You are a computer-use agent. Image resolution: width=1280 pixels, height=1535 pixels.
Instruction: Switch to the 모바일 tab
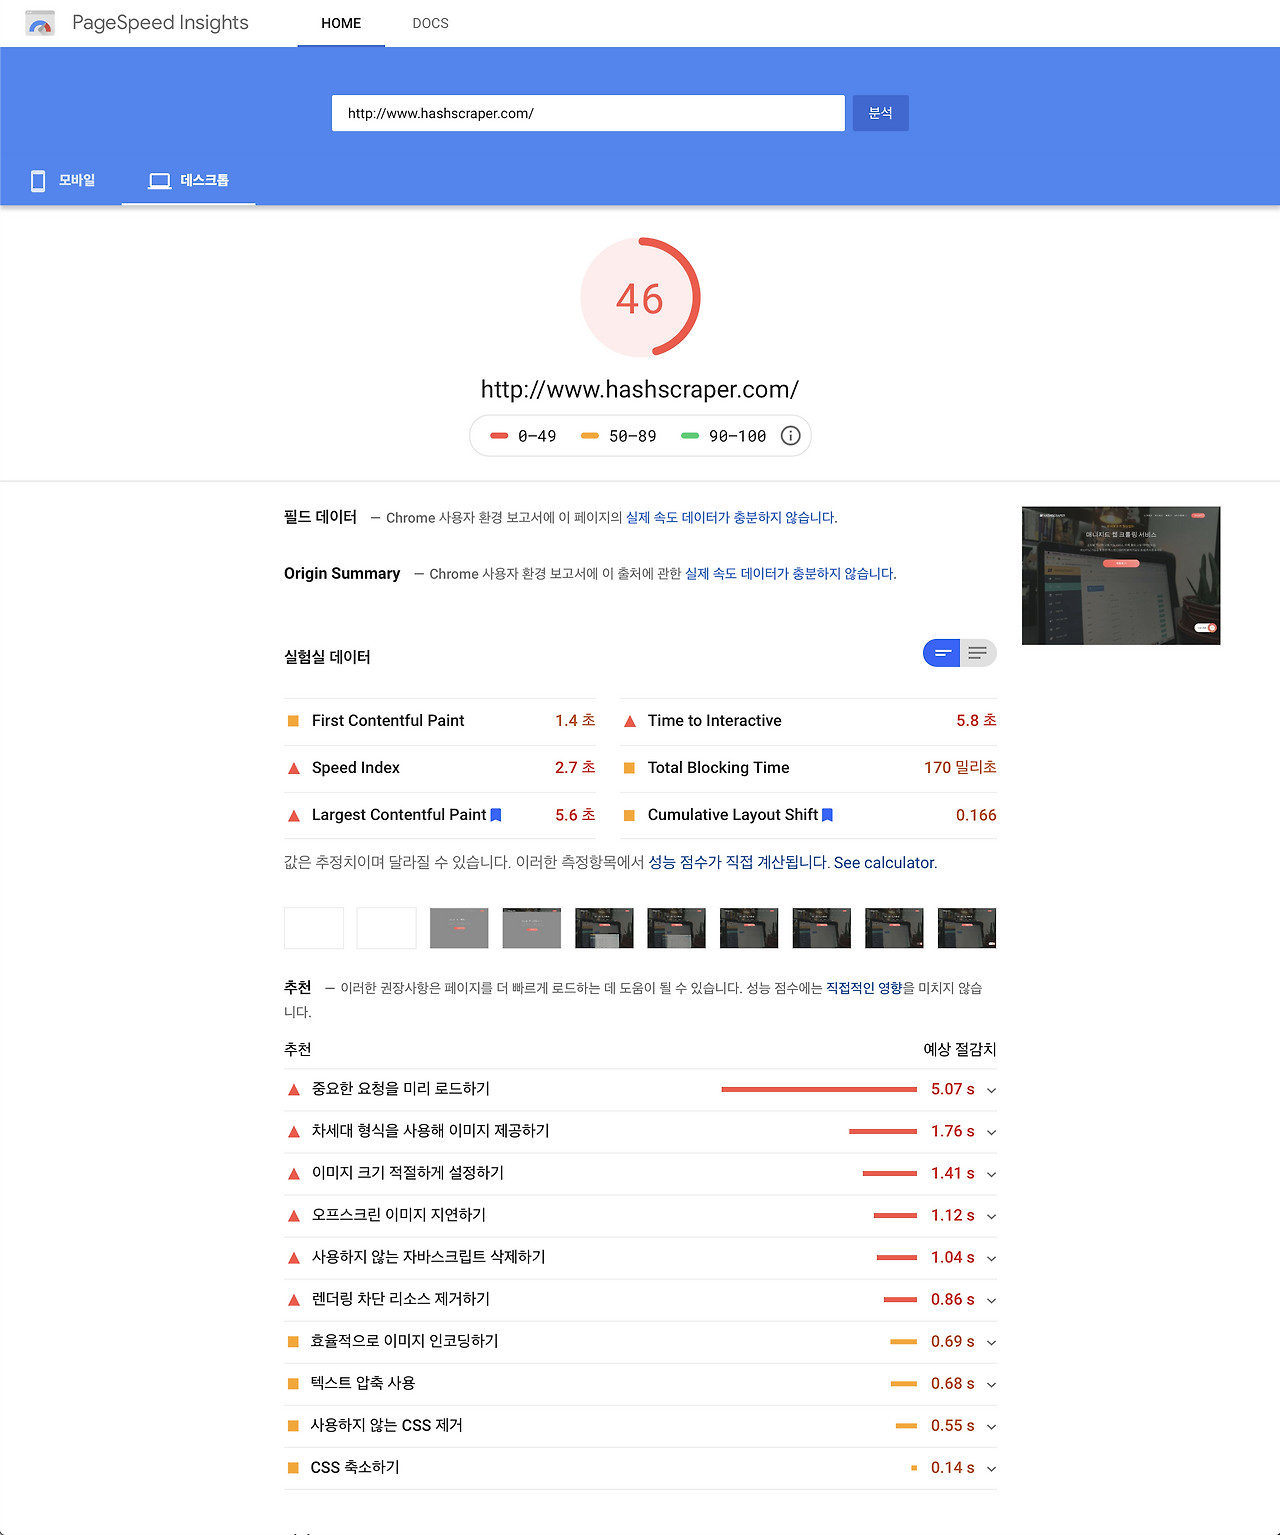tap(63, 181)
